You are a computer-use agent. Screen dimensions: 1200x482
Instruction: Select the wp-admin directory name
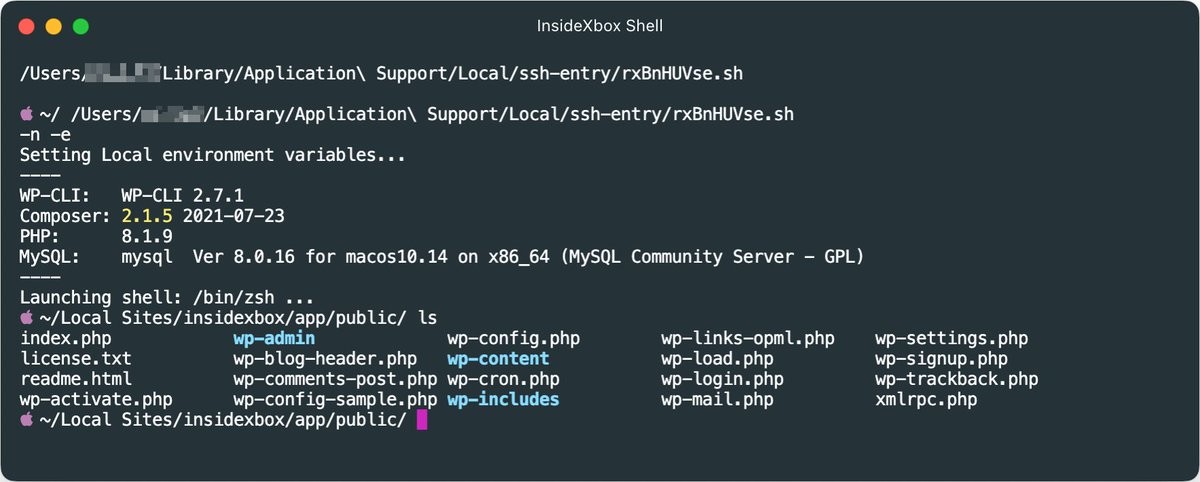[x=274, y=338]
